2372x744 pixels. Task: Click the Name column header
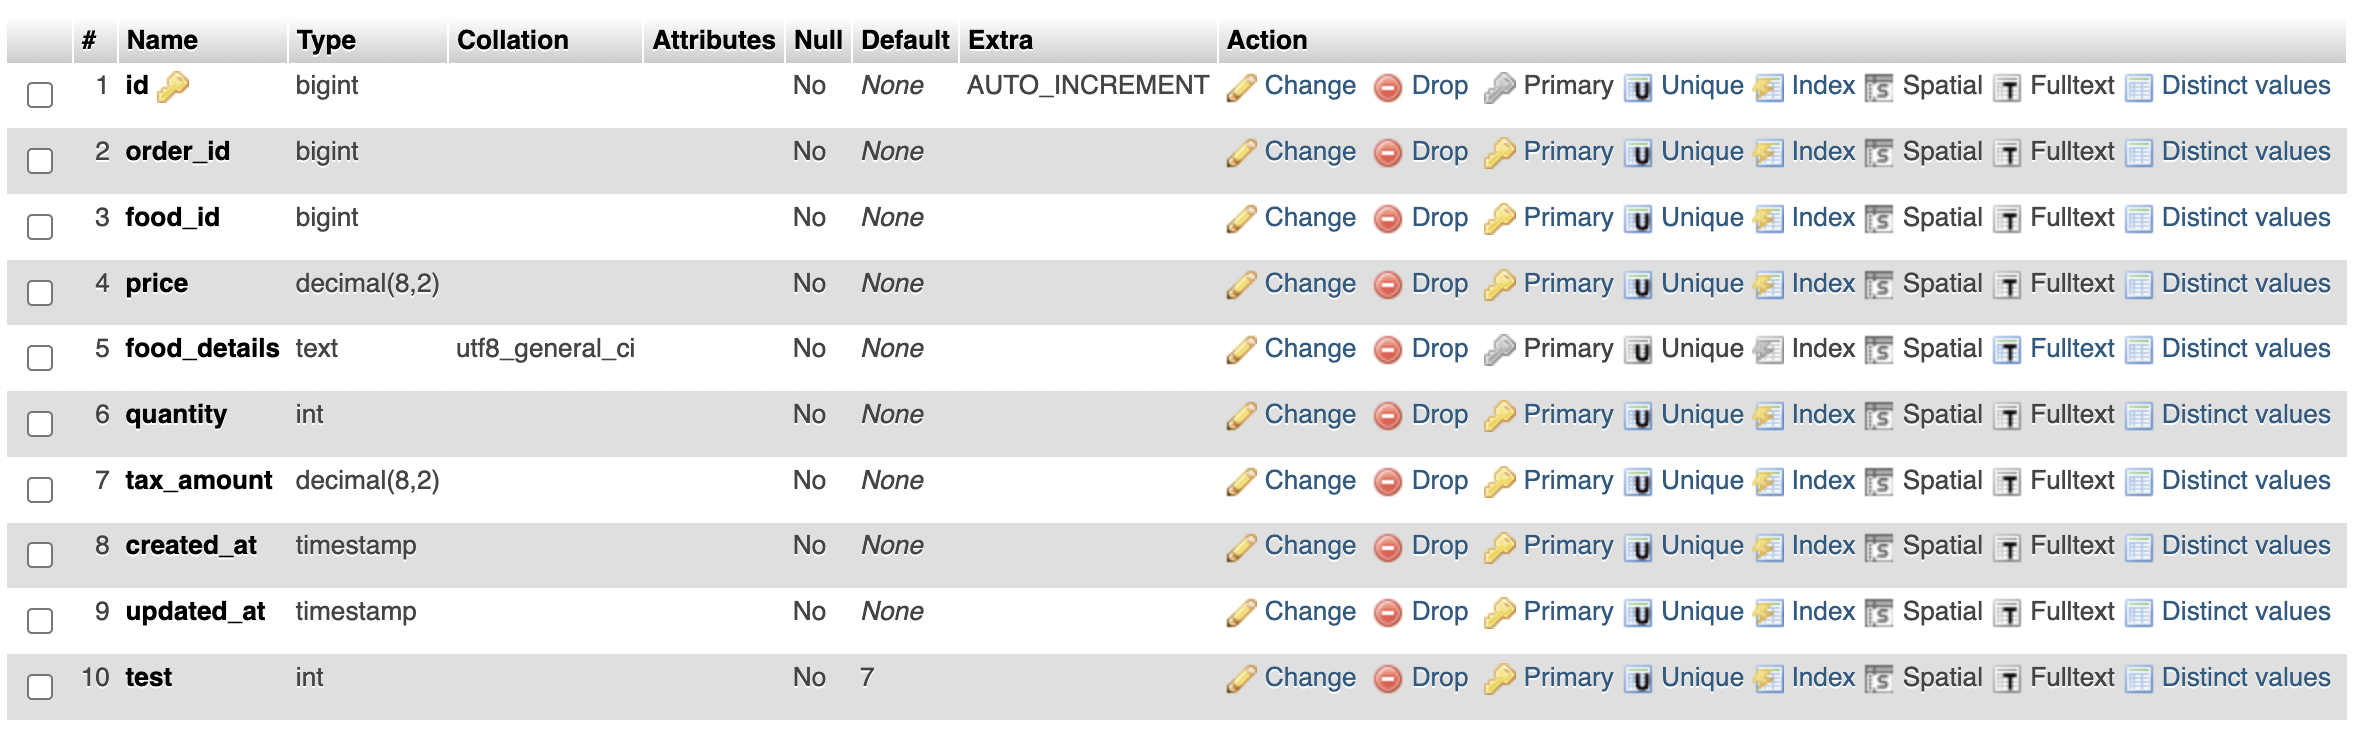162,40
